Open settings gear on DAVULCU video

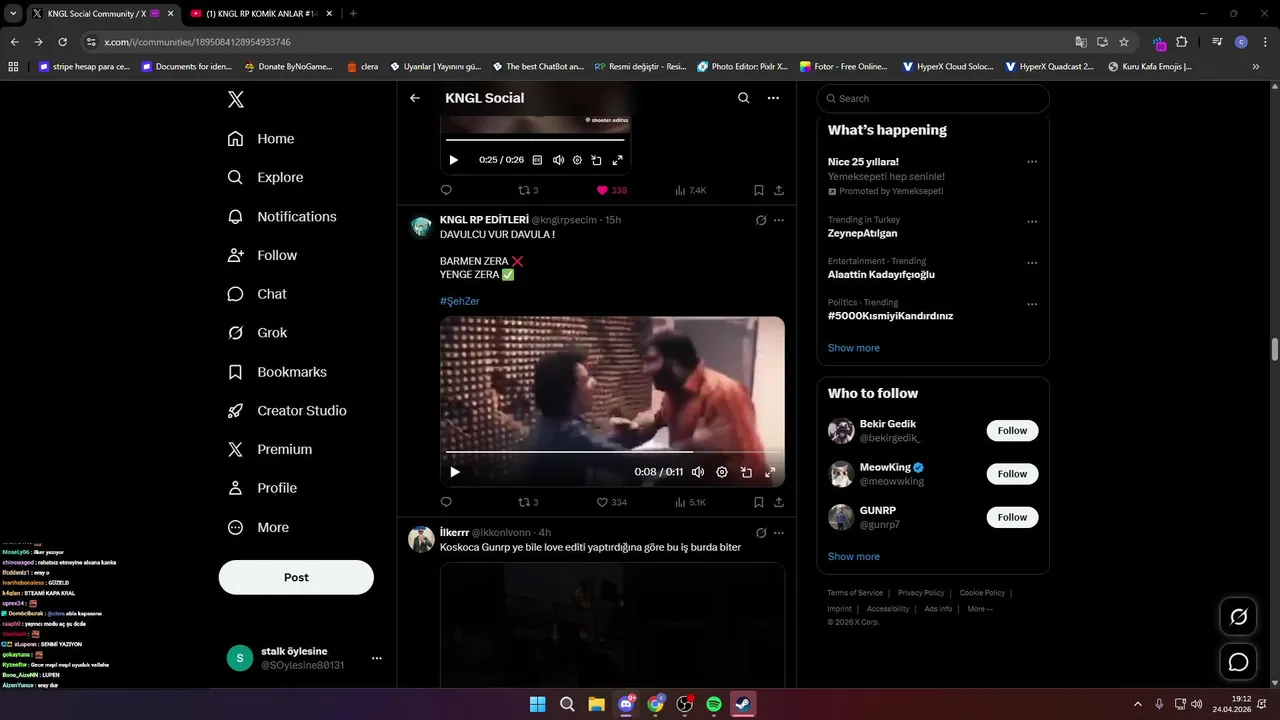point(722,472)
